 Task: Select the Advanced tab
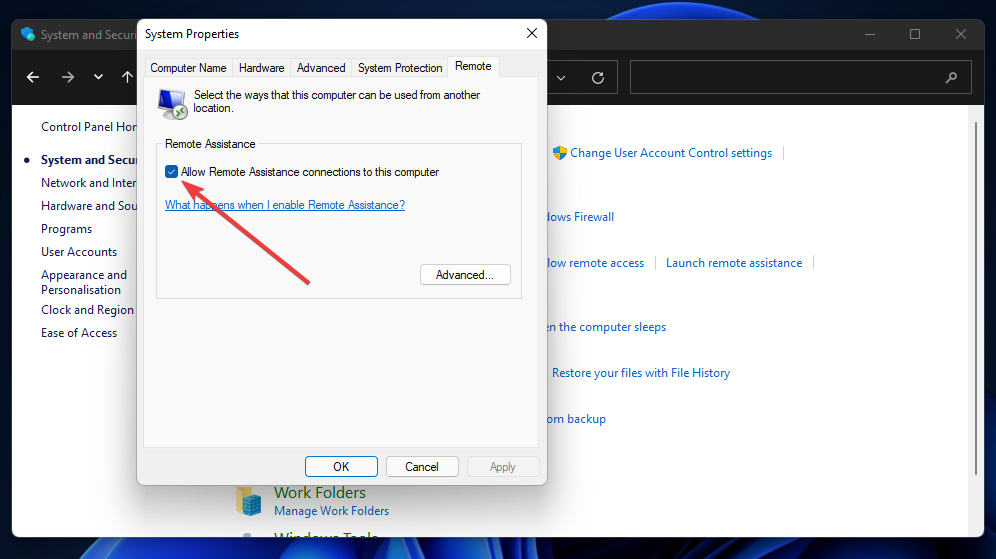click(321, 68)
